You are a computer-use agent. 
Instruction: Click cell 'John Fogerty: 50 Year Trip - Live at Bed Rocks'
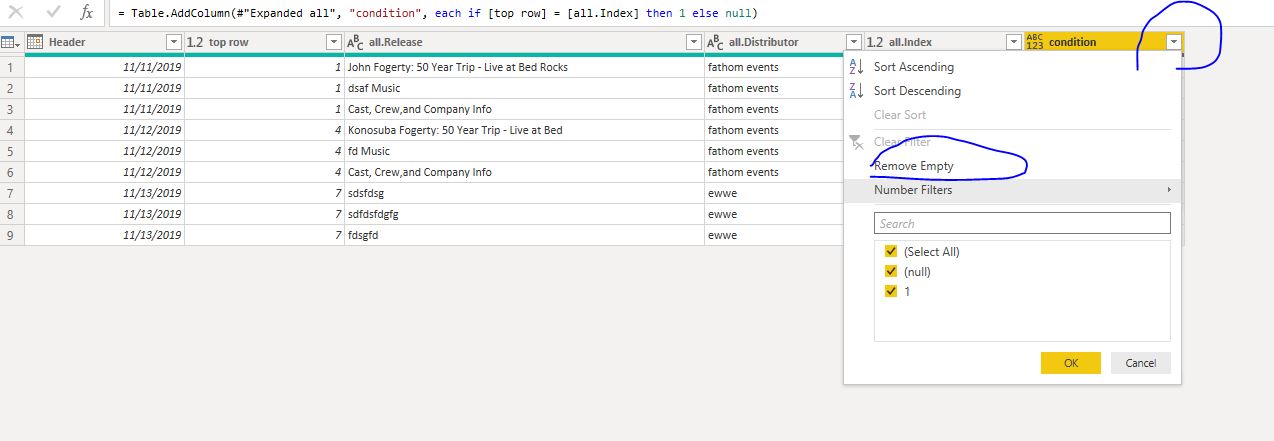(x=524, y=67)
